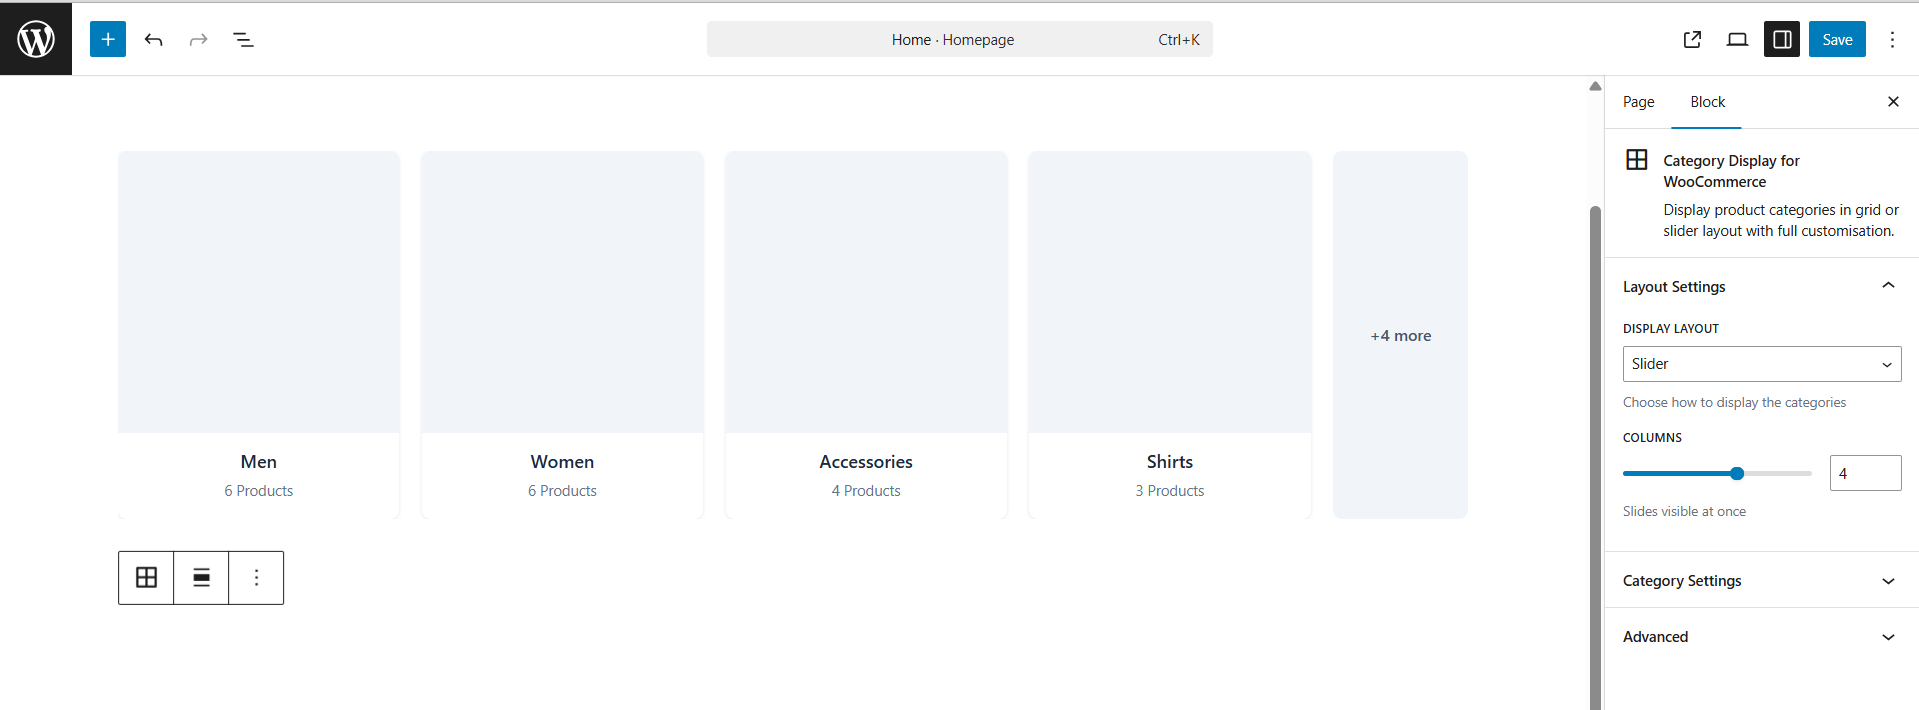Switch to the Page tab
The width and height of the screenshot is (1919, 710).
pos(1638,102)
